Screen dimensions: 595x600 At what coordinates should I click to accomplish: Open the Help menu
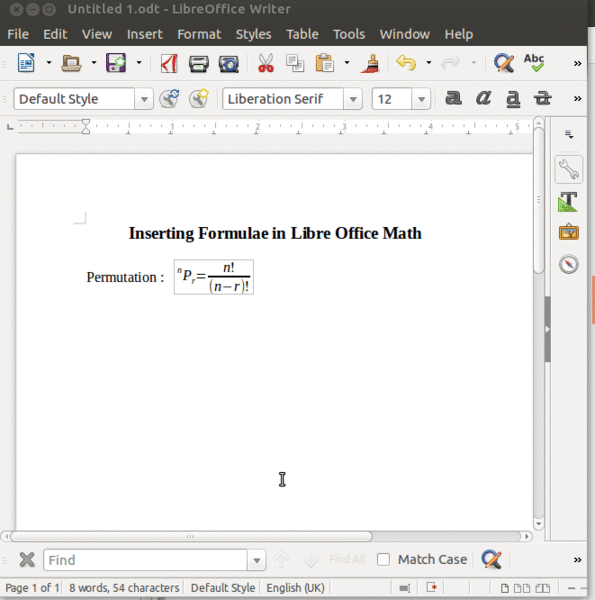(459, 34)
